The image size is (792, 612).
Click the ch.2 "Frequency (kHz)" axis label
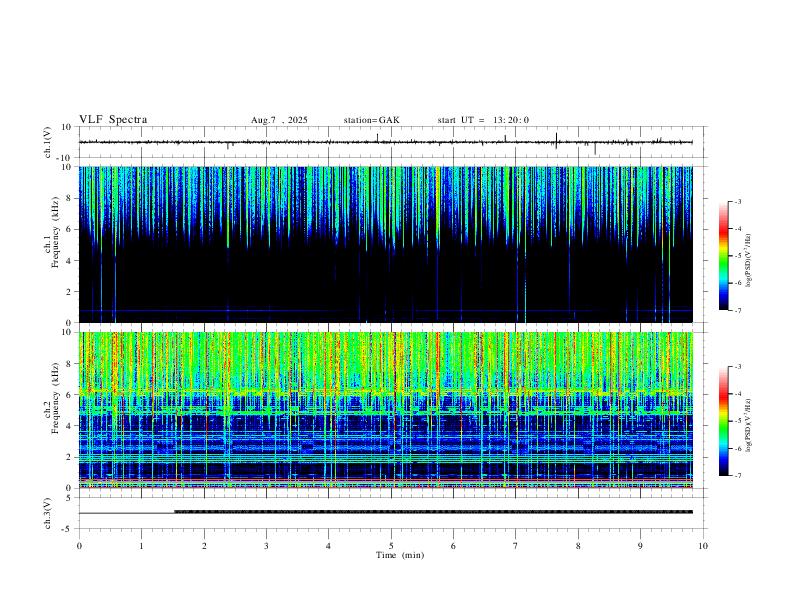[55, 398]
